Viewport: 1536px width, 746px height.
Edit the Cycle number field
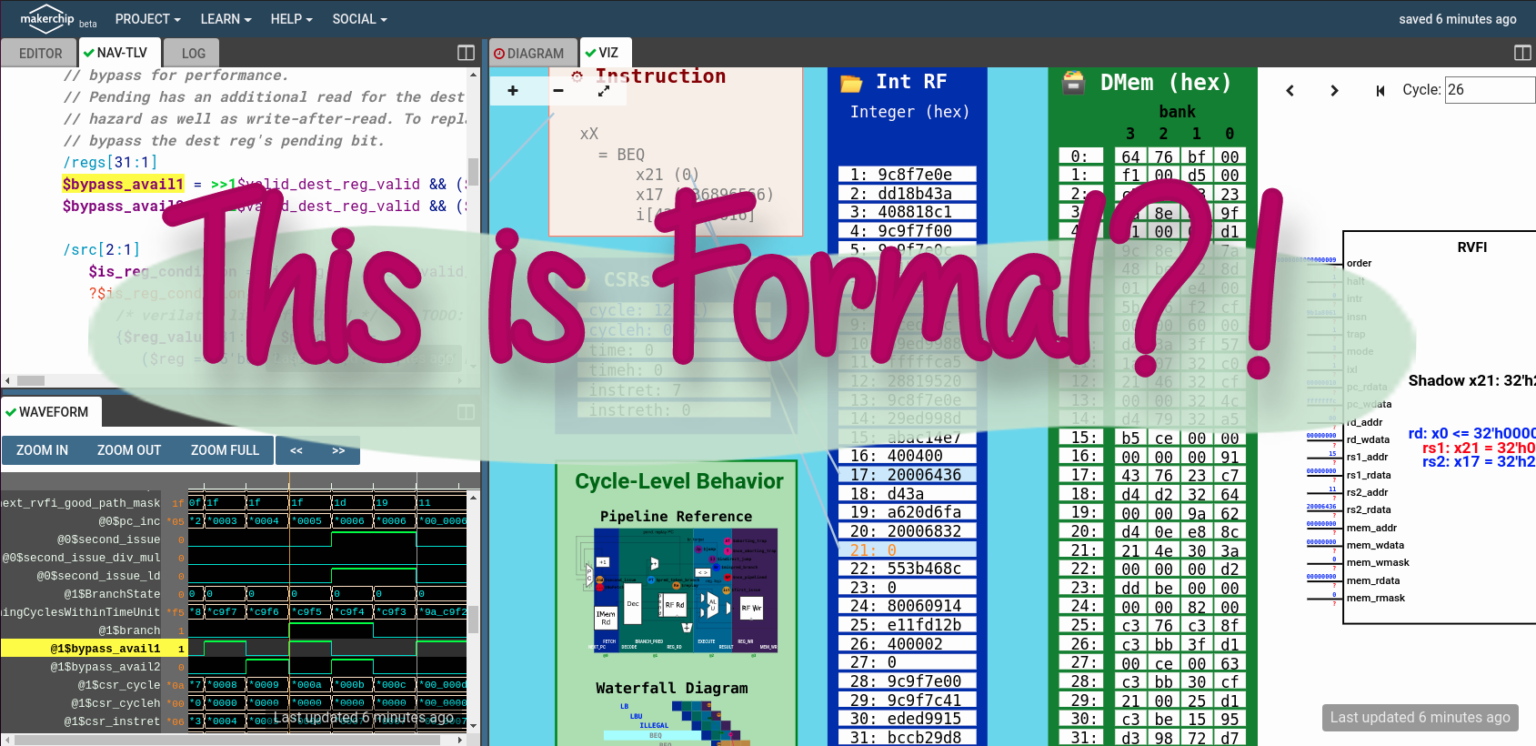1489,90
